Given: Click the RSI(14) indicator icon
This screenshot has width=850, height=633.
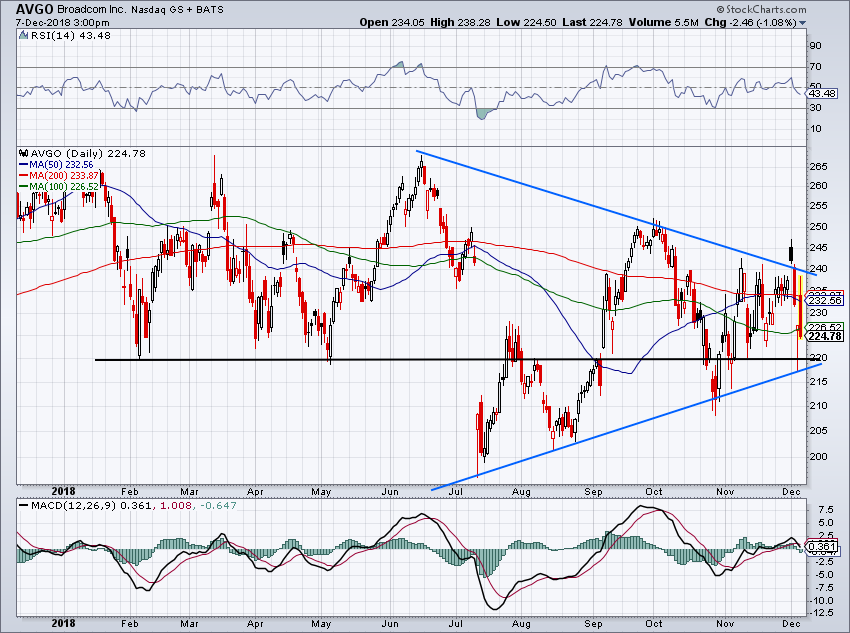Looking at the screenshot, I should (23, 36).
